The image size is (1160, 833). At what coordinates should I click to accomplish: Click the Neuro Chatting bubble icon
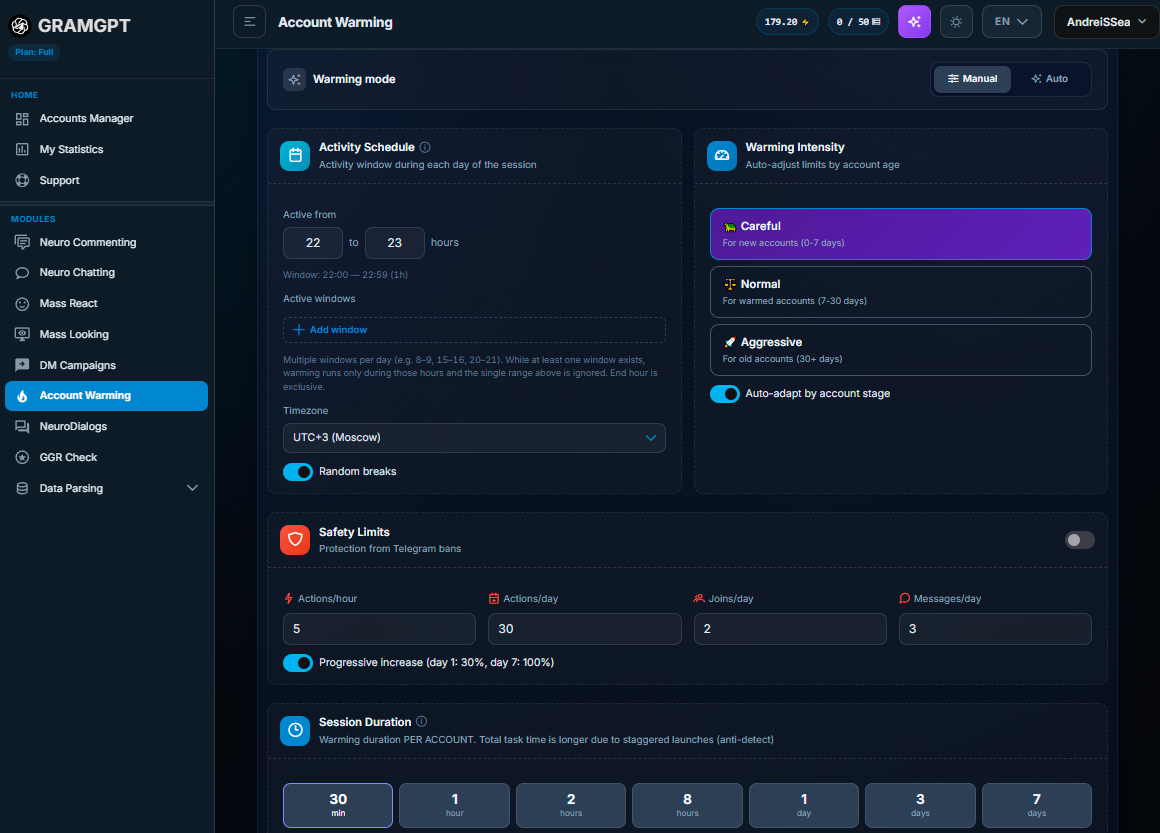[x=22, y=273]
